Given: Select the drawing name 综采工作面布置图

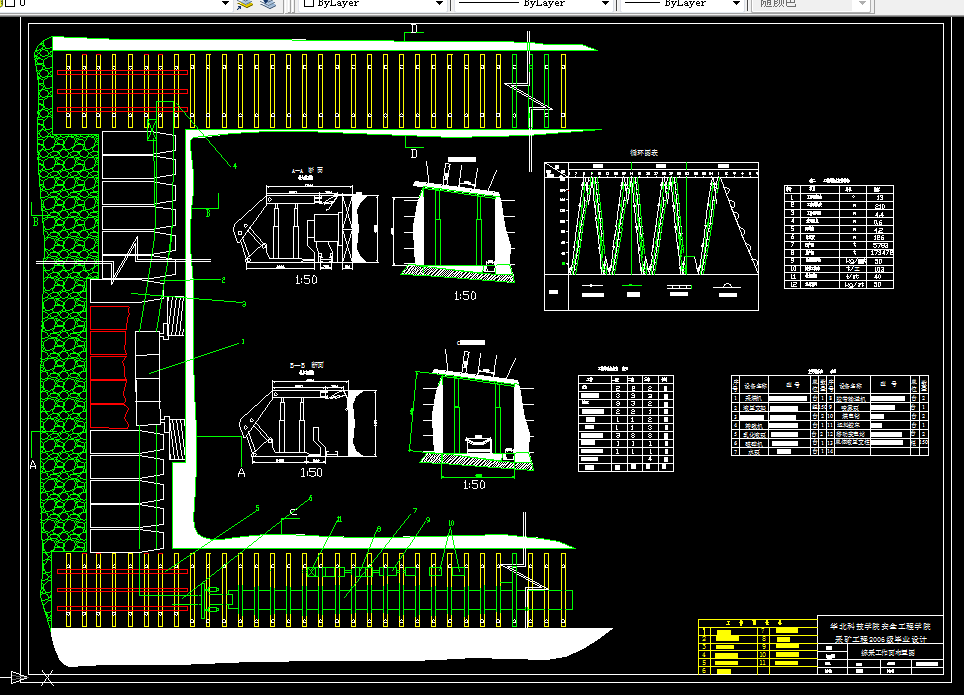Looking at the screenshot, I should click(887, 653).
